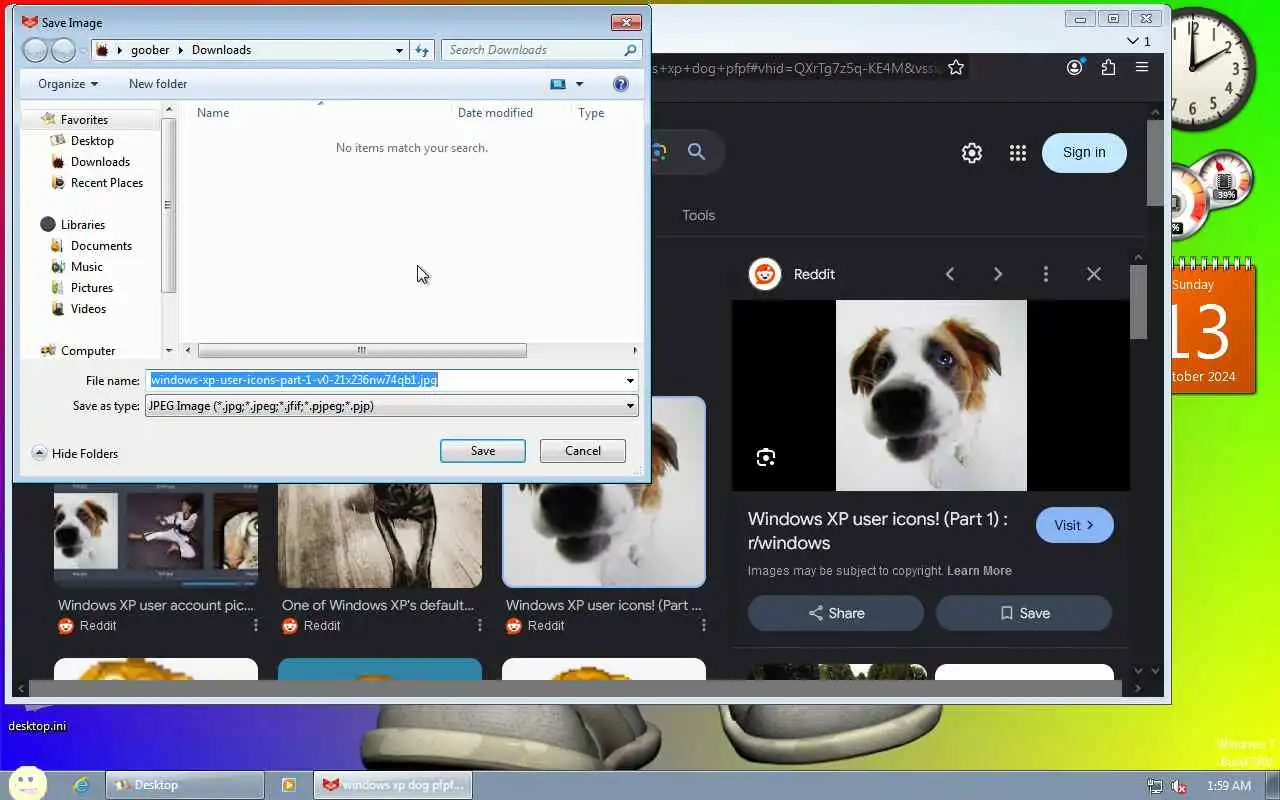The image size is (1280, 800).
Task: Open Music library
Action: [x=86, y=267]
